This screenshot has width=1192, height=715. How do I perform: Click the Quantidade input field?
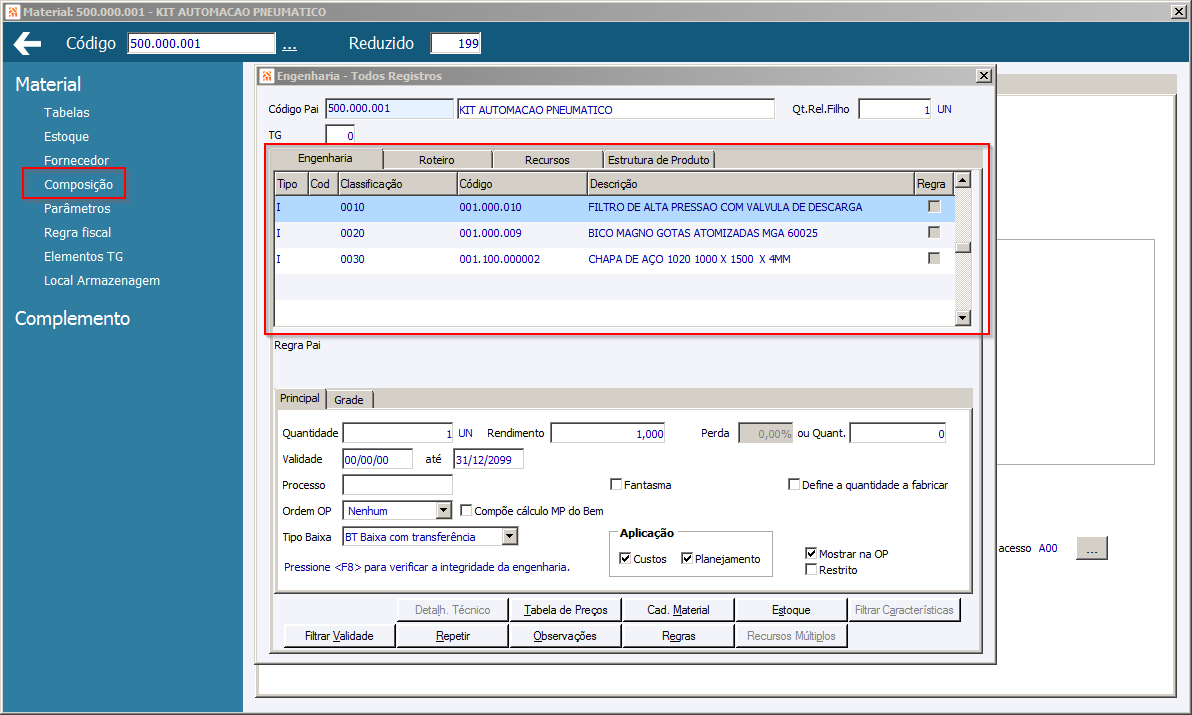coord(397,434)
